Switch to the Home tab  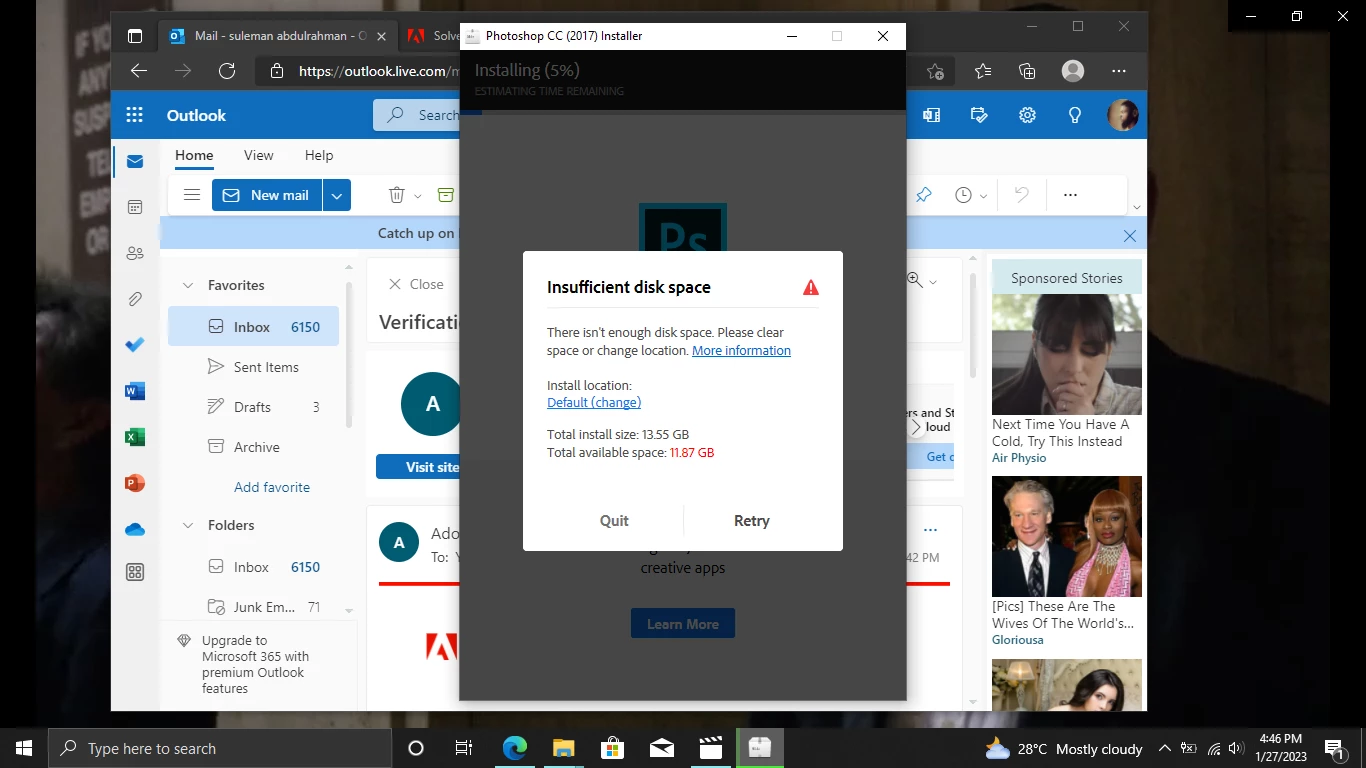pyautogui.click(x=194, y=155)
